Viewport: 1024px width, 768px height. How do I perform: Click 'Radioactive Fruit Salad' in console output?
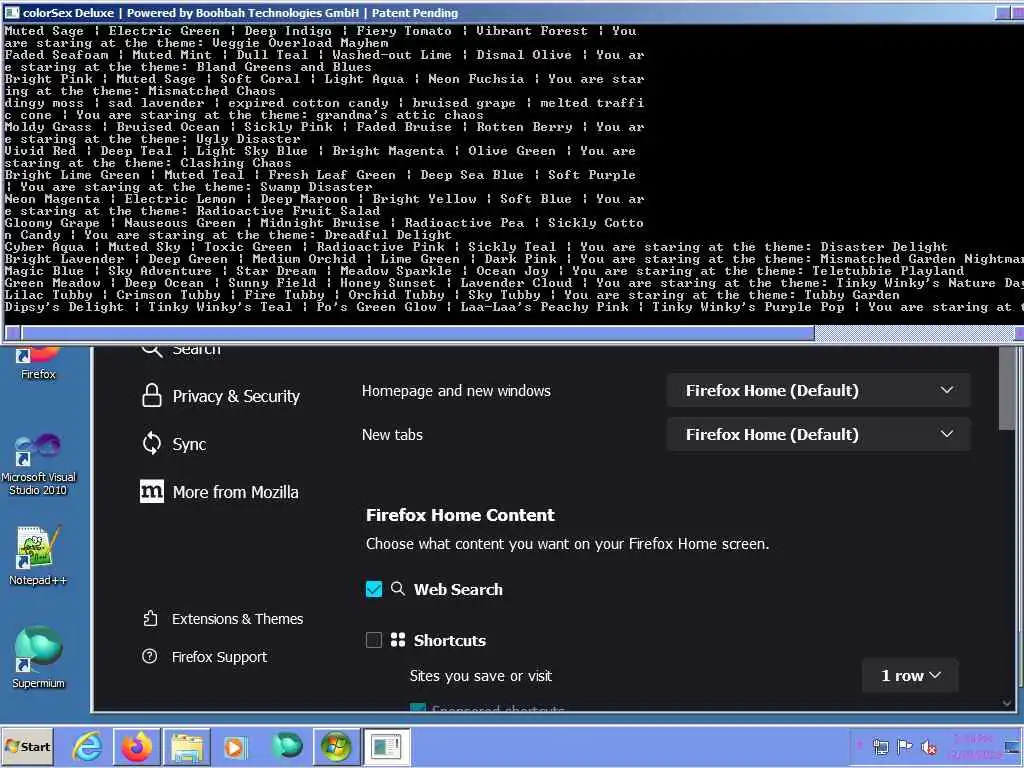pos(288,211)
